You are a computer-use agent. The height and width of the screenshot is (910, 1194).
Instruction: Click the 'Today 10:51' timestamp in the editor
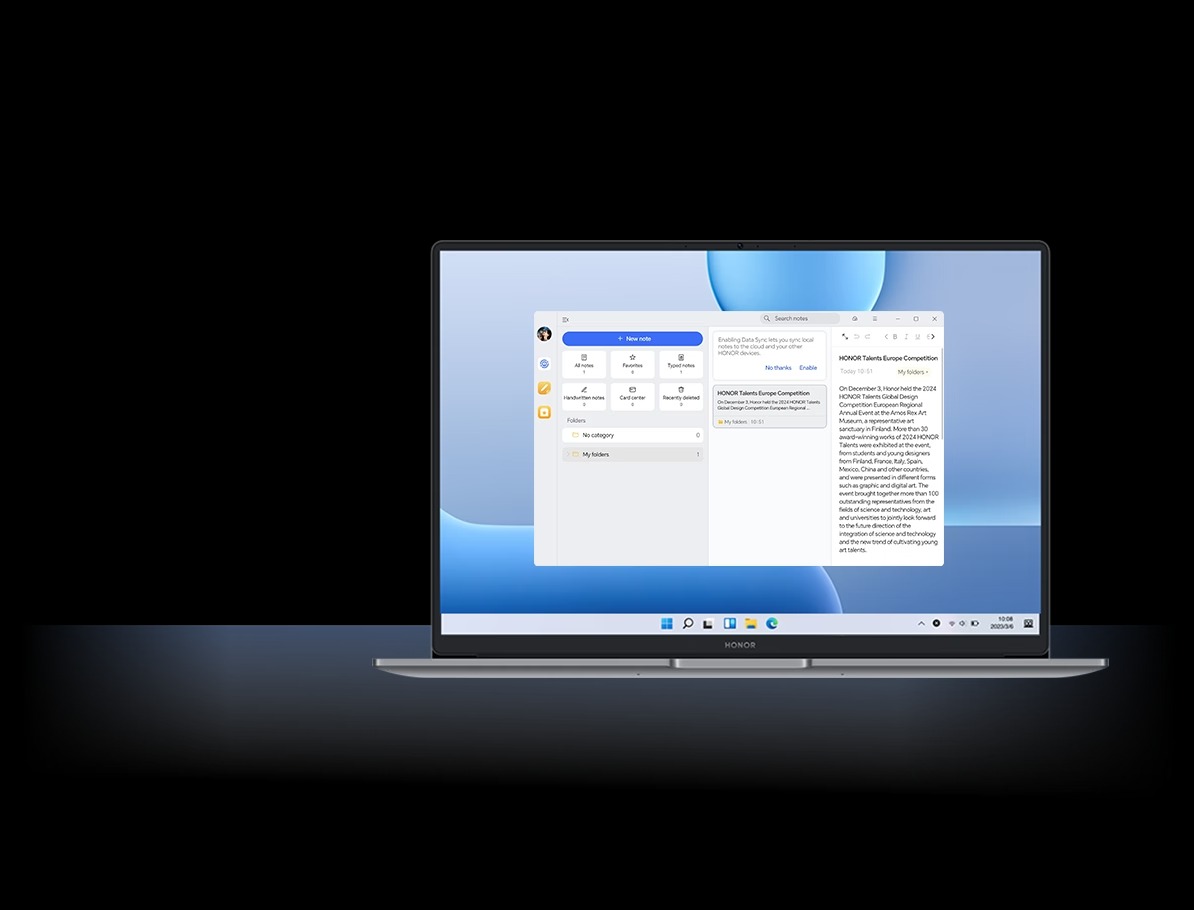(856, 372)
